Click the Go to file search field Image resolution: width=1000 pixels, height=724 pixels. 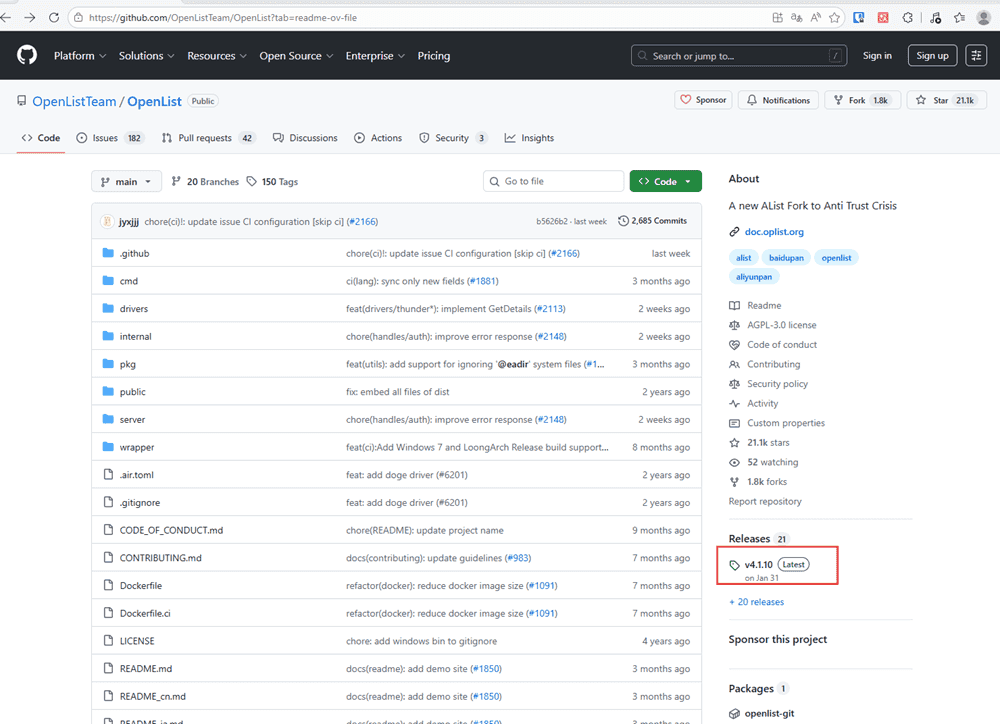(x=553, y=182)
